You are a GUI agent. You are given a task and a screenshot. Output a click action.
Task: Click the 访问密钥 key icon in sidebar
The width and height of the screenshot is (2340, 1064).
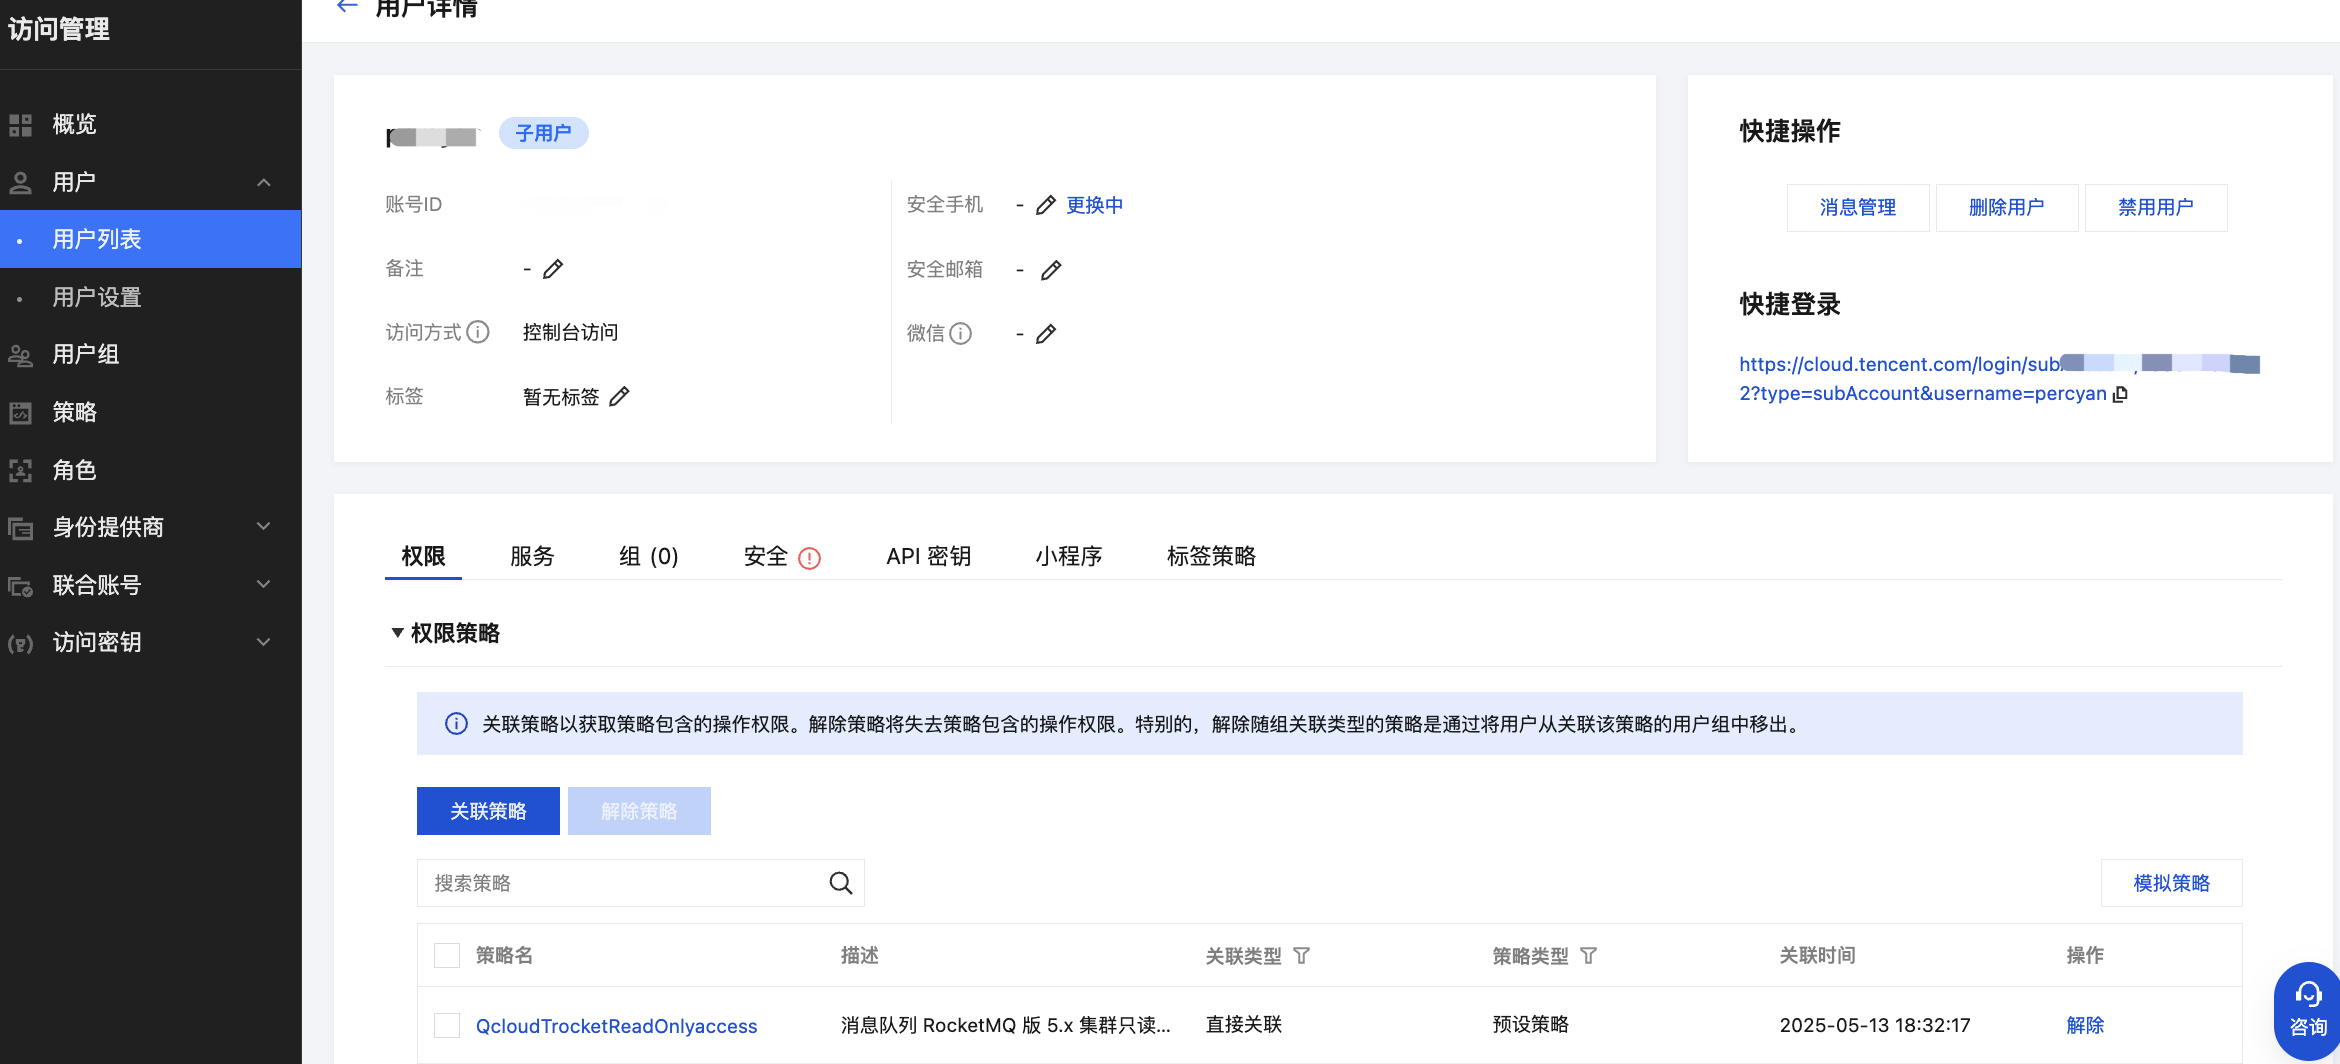[x=21, y=643]
